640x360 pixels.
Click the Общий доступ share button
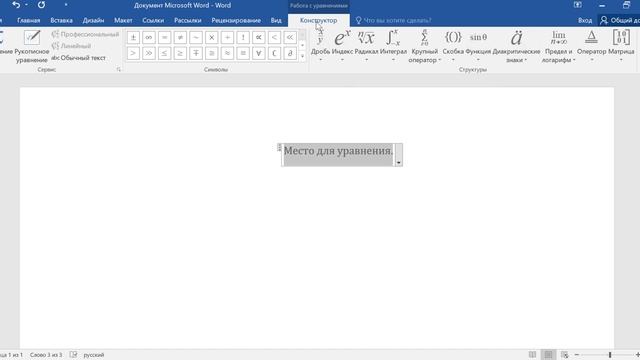620,20
